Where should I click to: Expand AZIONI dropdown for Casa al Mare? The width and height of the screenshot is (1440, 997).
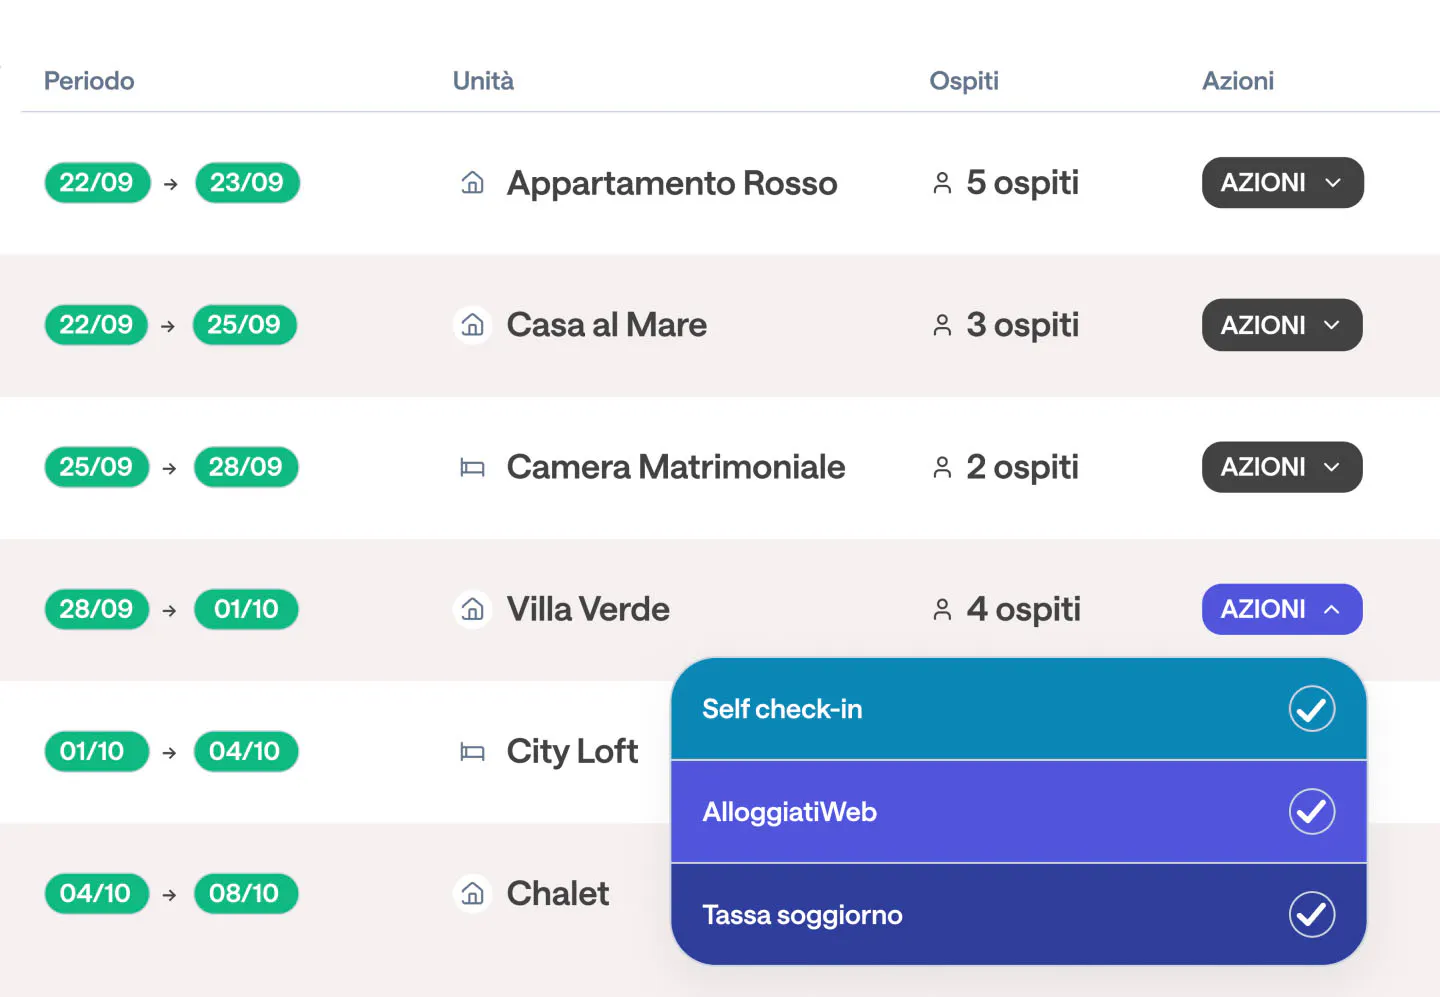point(1282,325)
